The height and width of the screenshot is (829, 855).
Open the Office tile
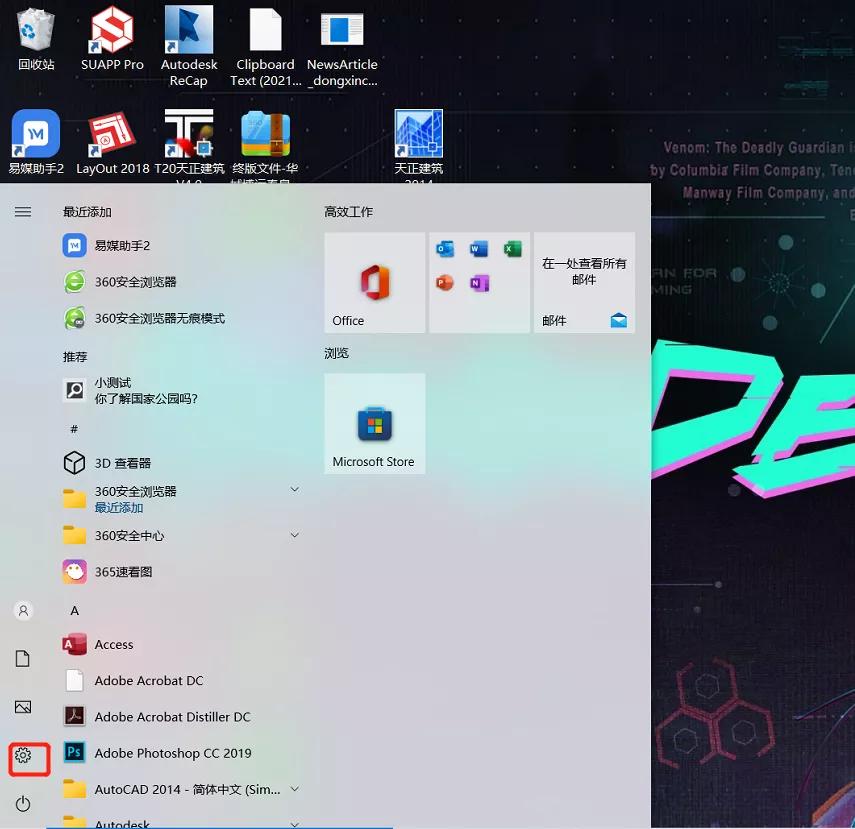[374, 282]
